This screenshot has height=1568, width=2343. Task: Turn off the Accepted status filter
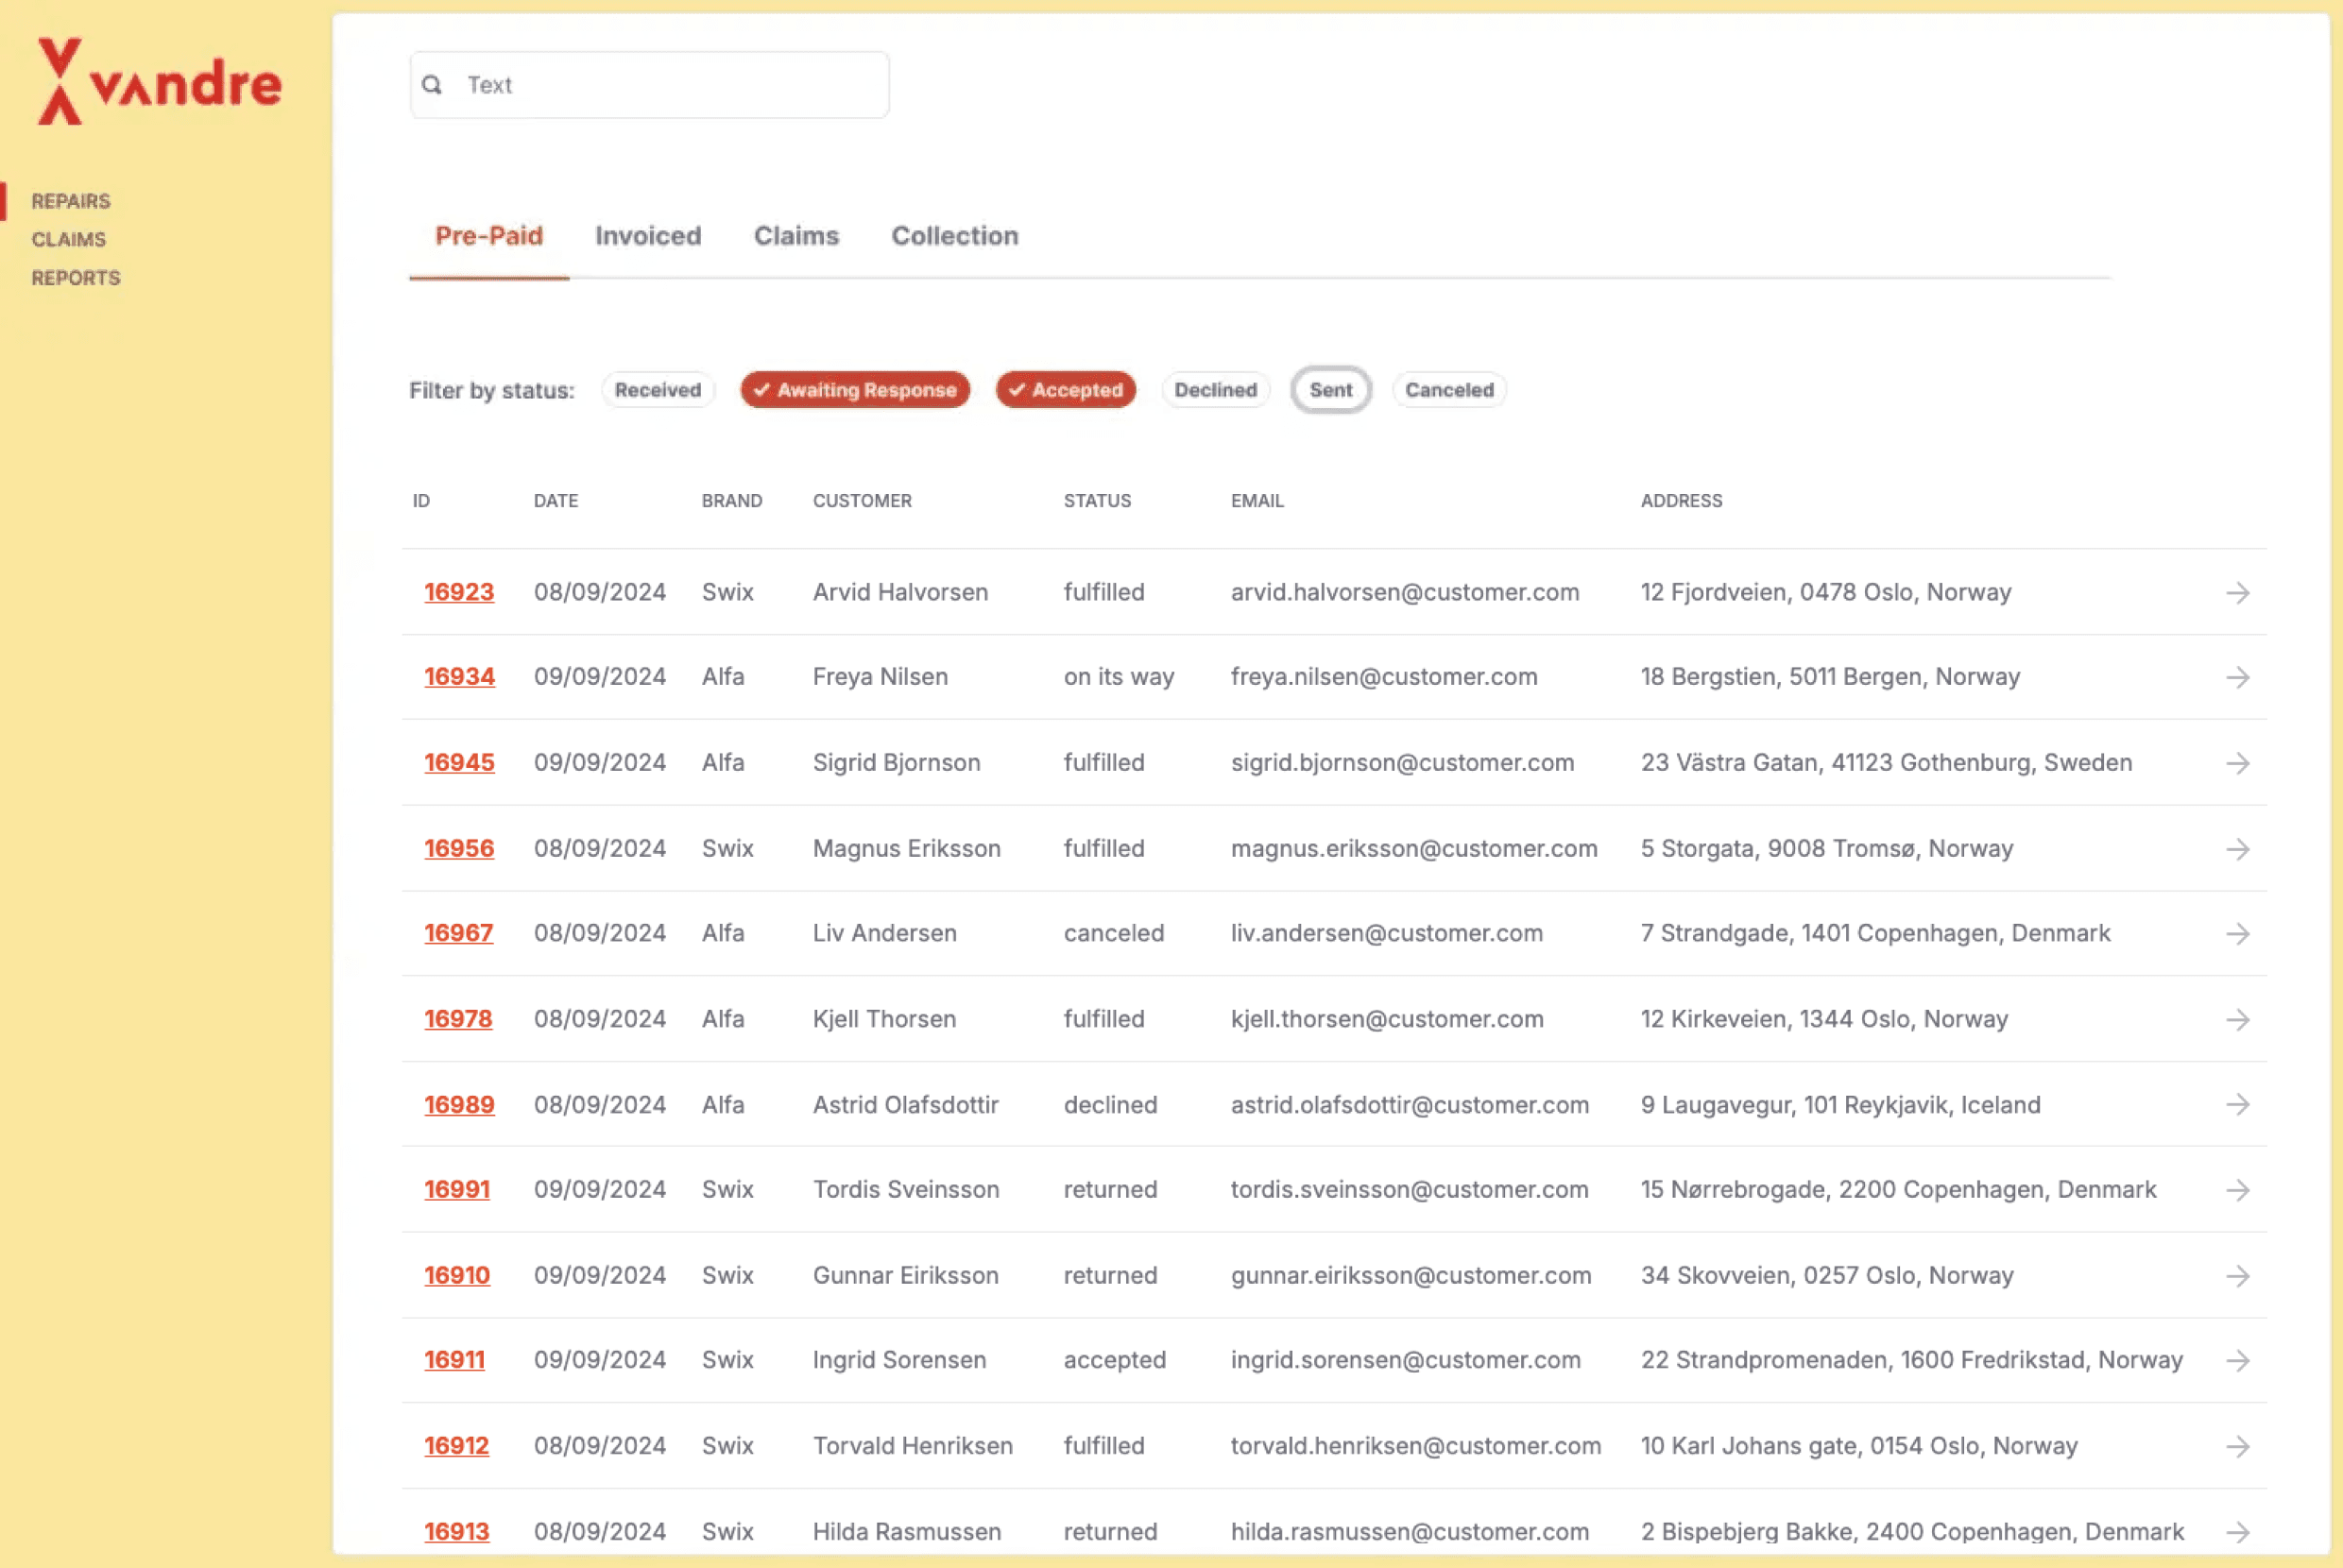click(1065, 390)
